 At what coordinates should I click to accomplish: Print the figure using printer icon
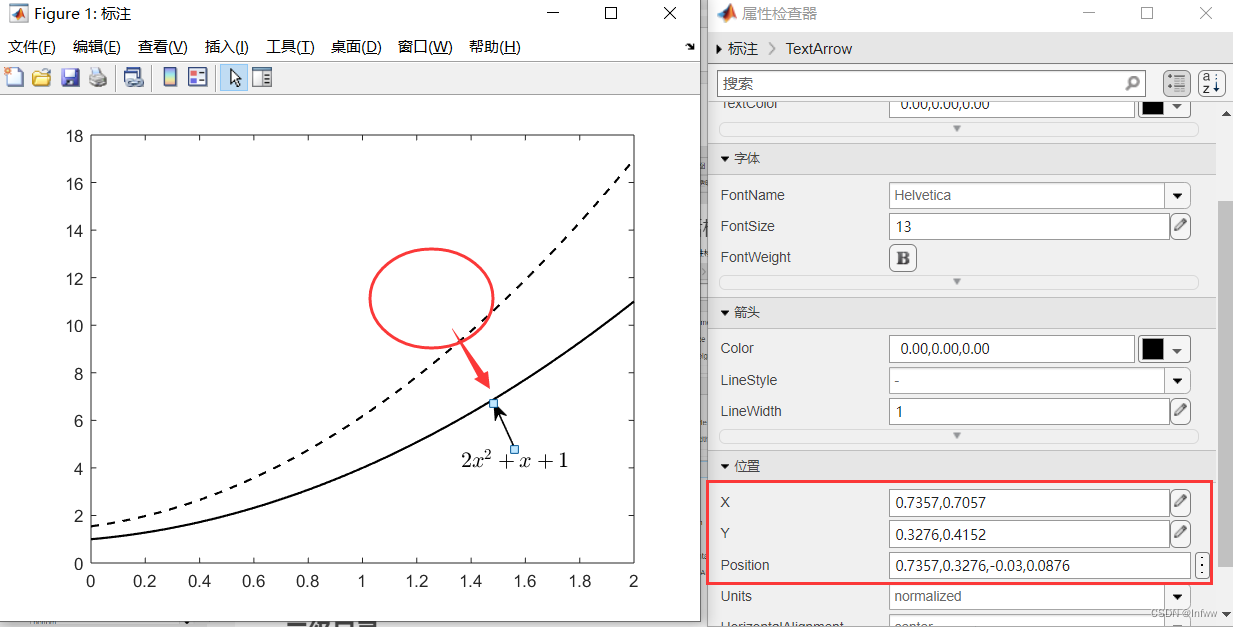point(97,77)
